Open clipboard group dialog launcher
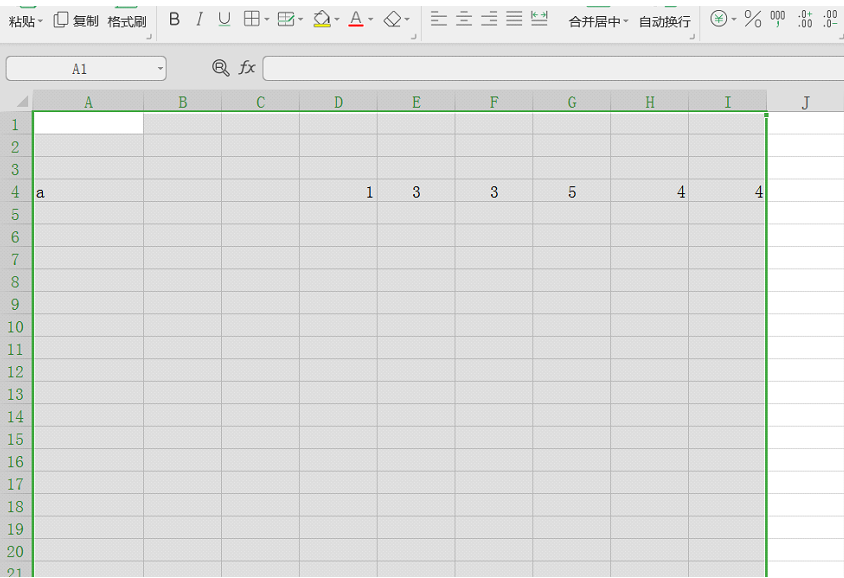 [x=149, y=37]
